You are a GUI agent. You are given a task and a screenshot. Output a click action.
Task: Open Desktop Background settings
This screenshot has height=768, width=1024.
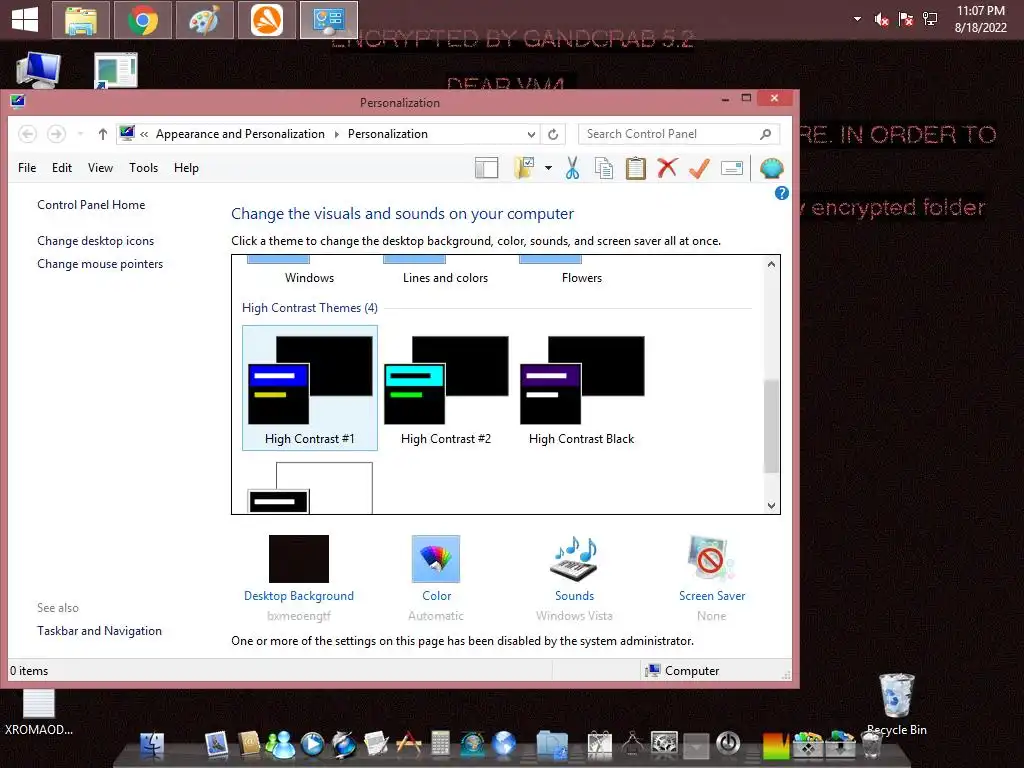tap(299, 578)
